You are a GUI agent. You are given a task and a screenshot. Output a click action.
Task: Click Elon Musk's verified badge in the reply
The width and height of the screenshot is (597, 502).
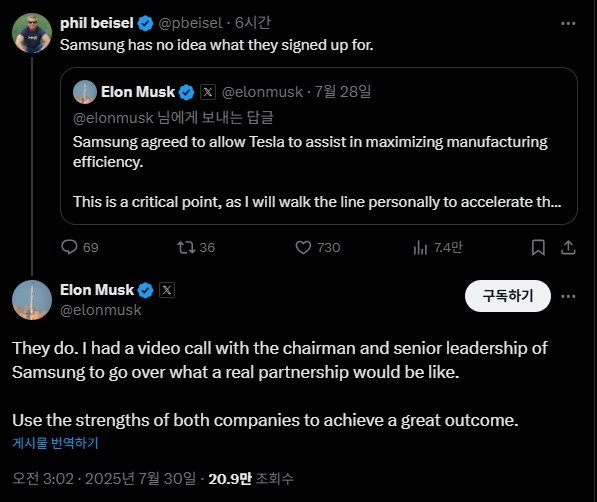(x=145, y=290)
